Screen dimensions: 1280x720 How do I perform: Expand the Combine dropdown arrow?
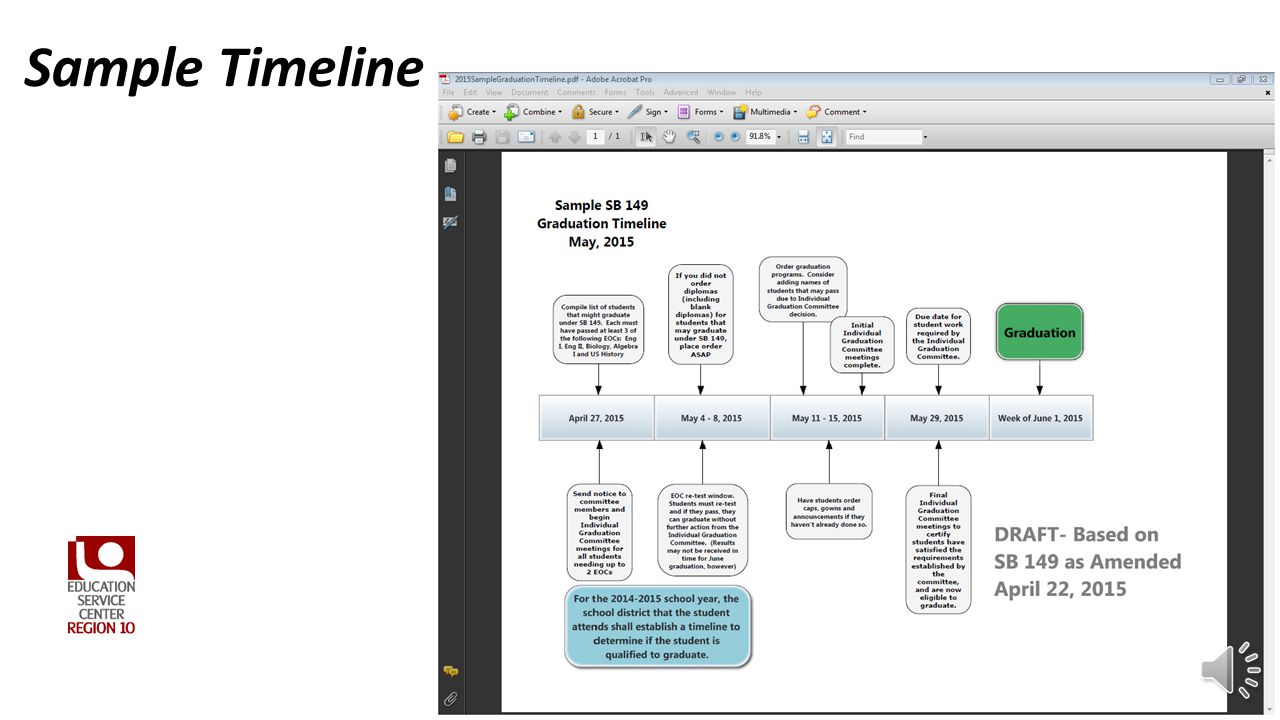pyautogui.click(x=560, y=112)
